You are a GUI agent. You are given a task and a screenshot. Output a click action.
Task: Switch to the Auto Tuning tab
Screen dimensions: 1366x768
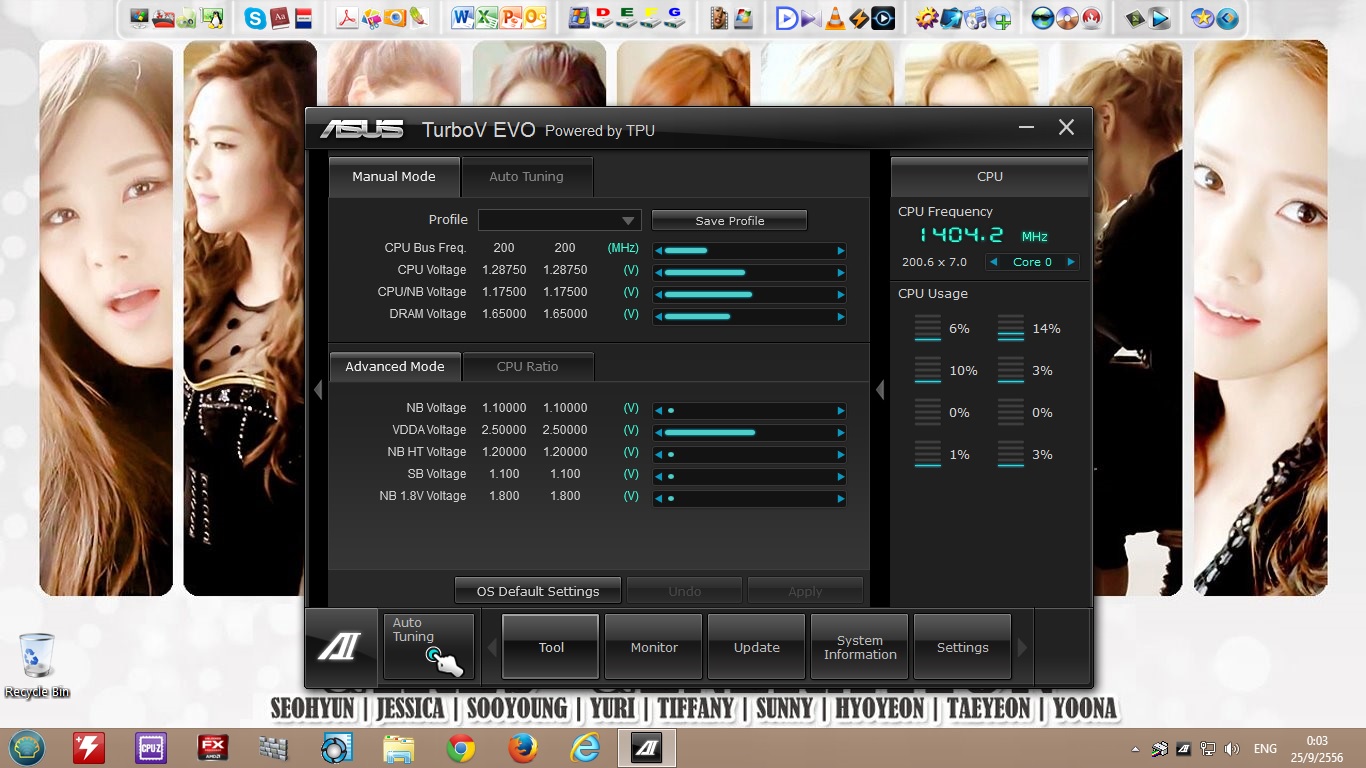tap(526, 176)
